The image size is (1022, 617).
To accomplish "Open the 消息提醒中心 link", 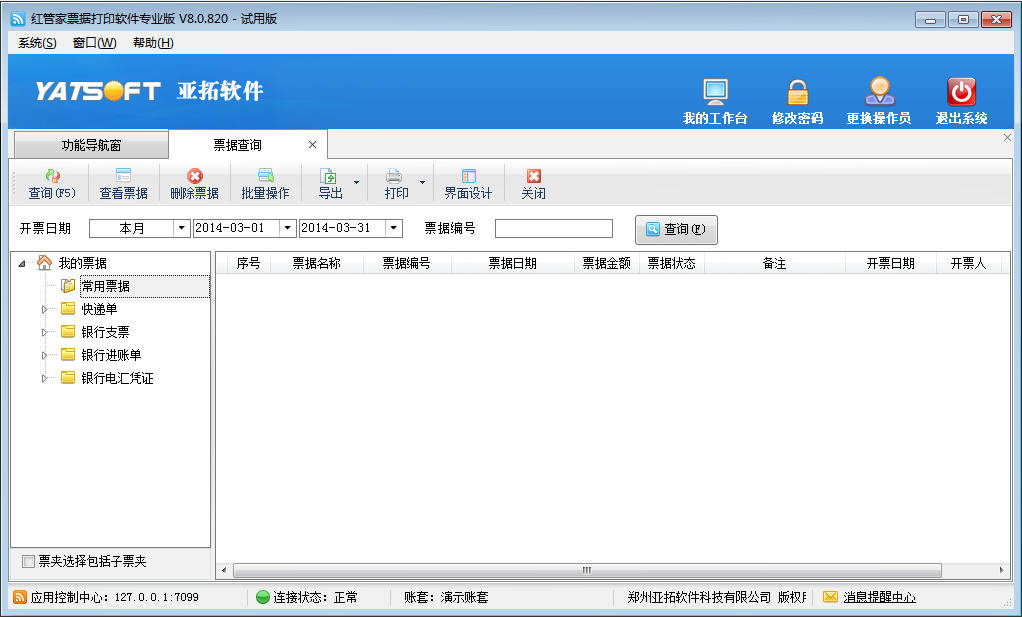I will 879,597.
